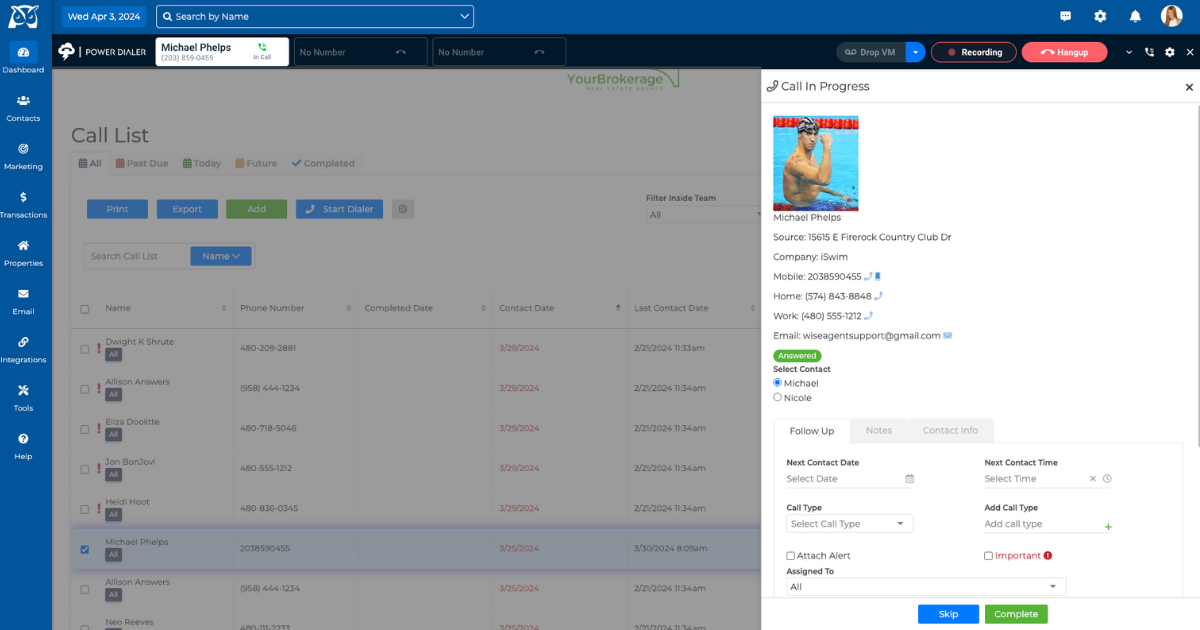
Task: Clear the Next Contact Time field
Action: 1093,479
